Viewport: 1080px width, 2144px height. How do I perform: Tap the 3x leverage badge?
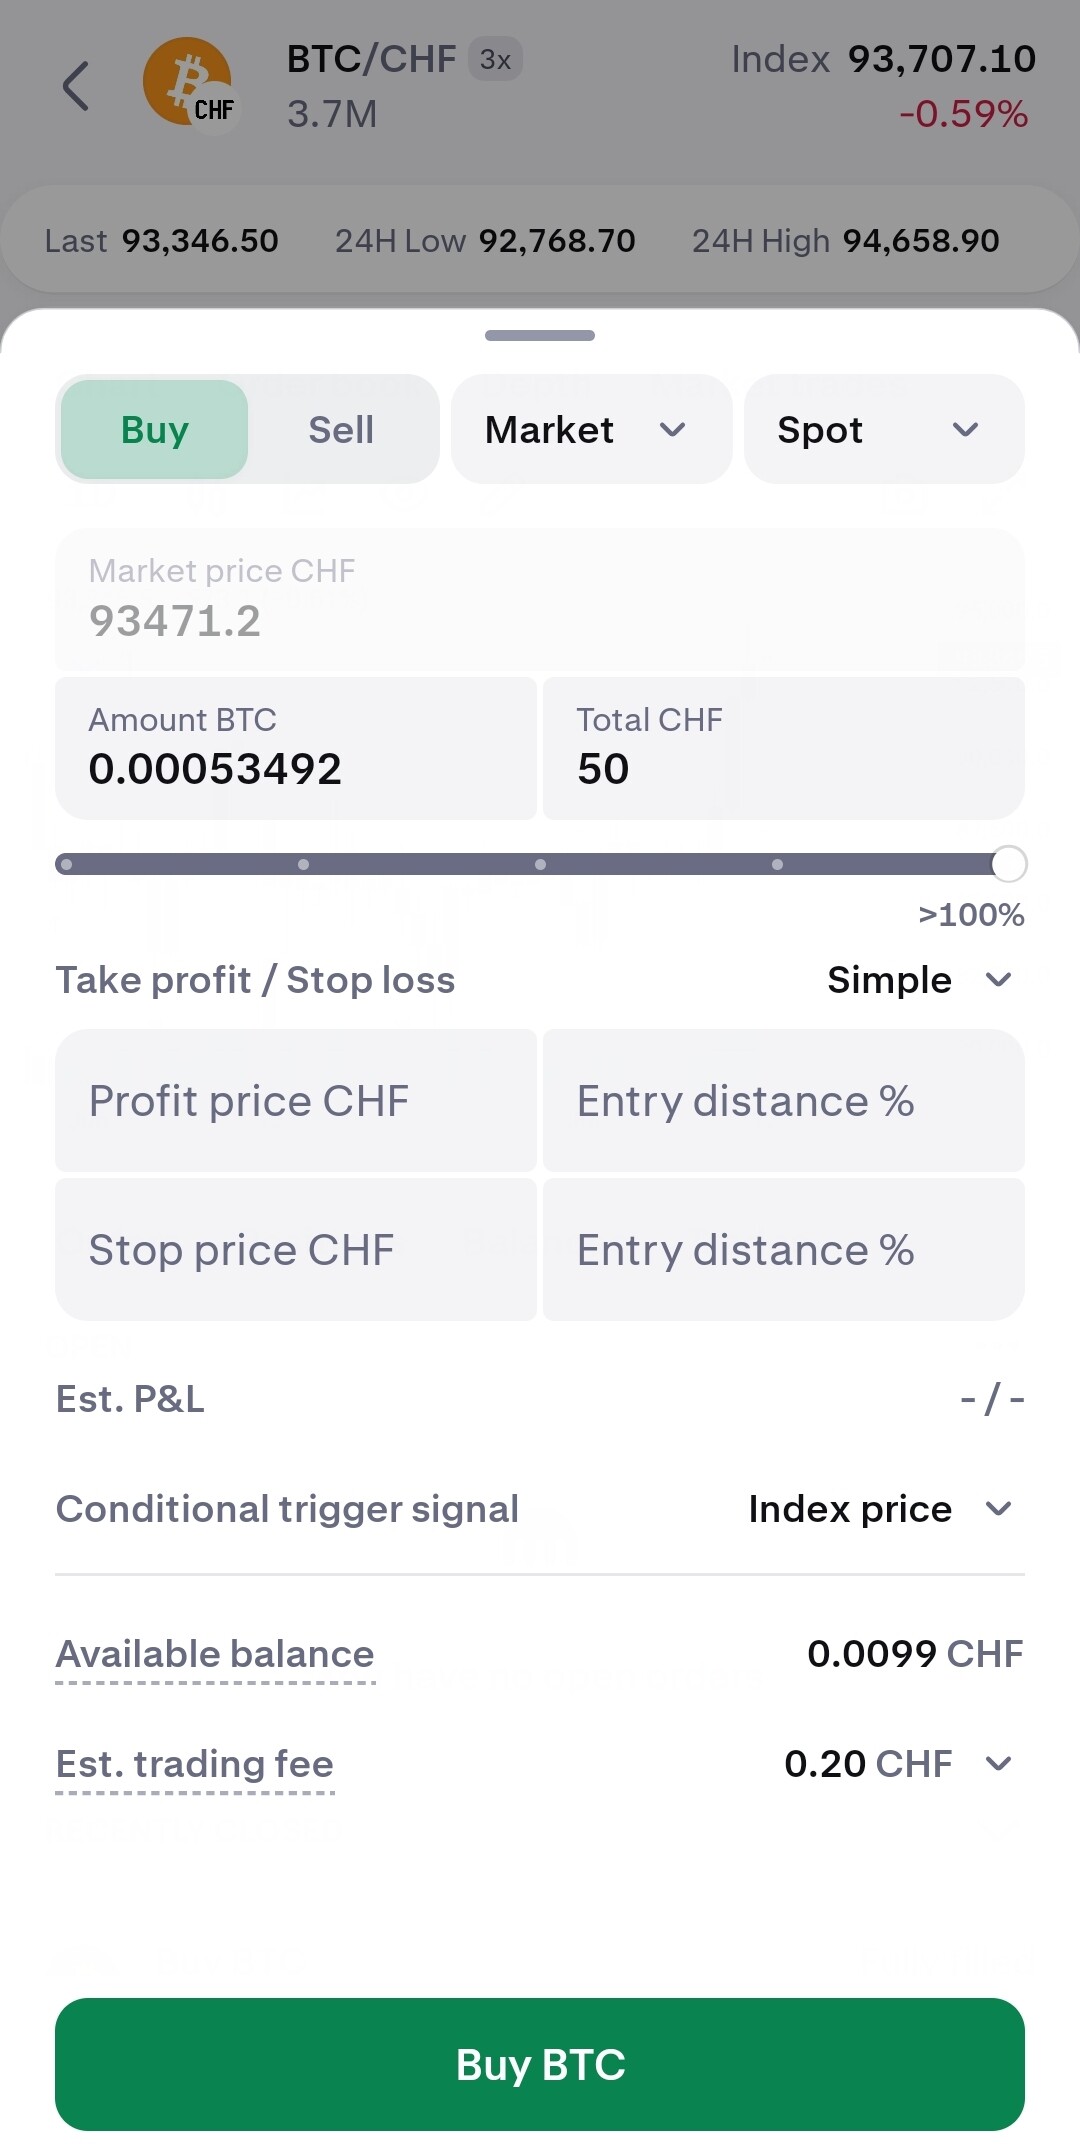pos(495,60)
